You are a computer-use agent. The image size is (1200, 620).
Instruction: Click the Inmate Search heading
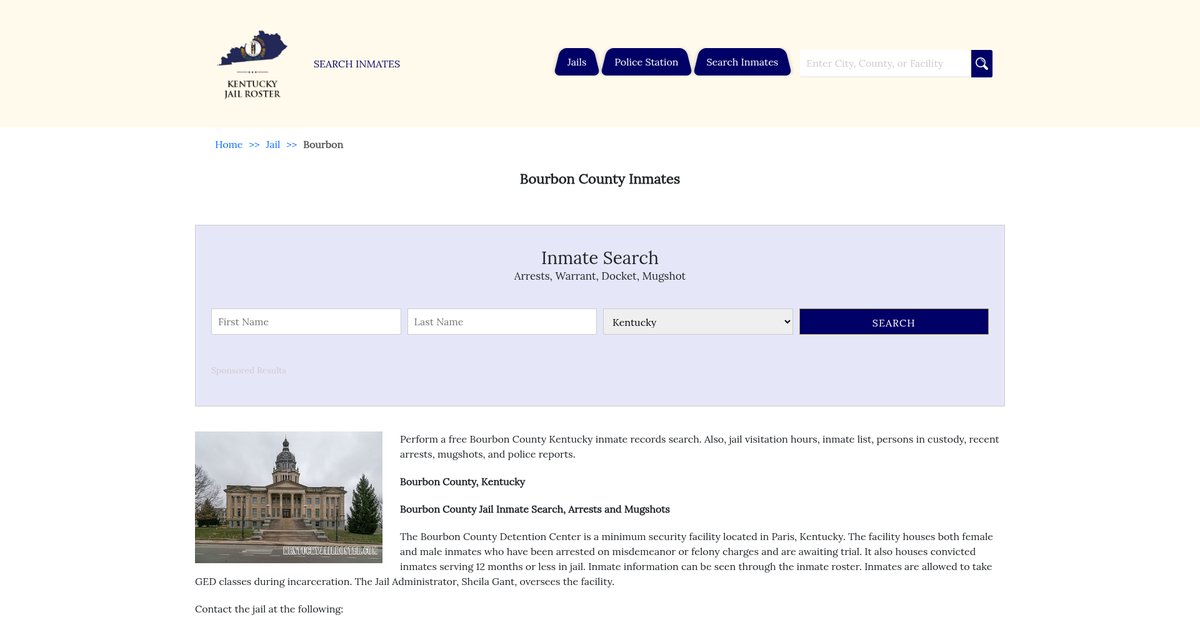point(600,258)
